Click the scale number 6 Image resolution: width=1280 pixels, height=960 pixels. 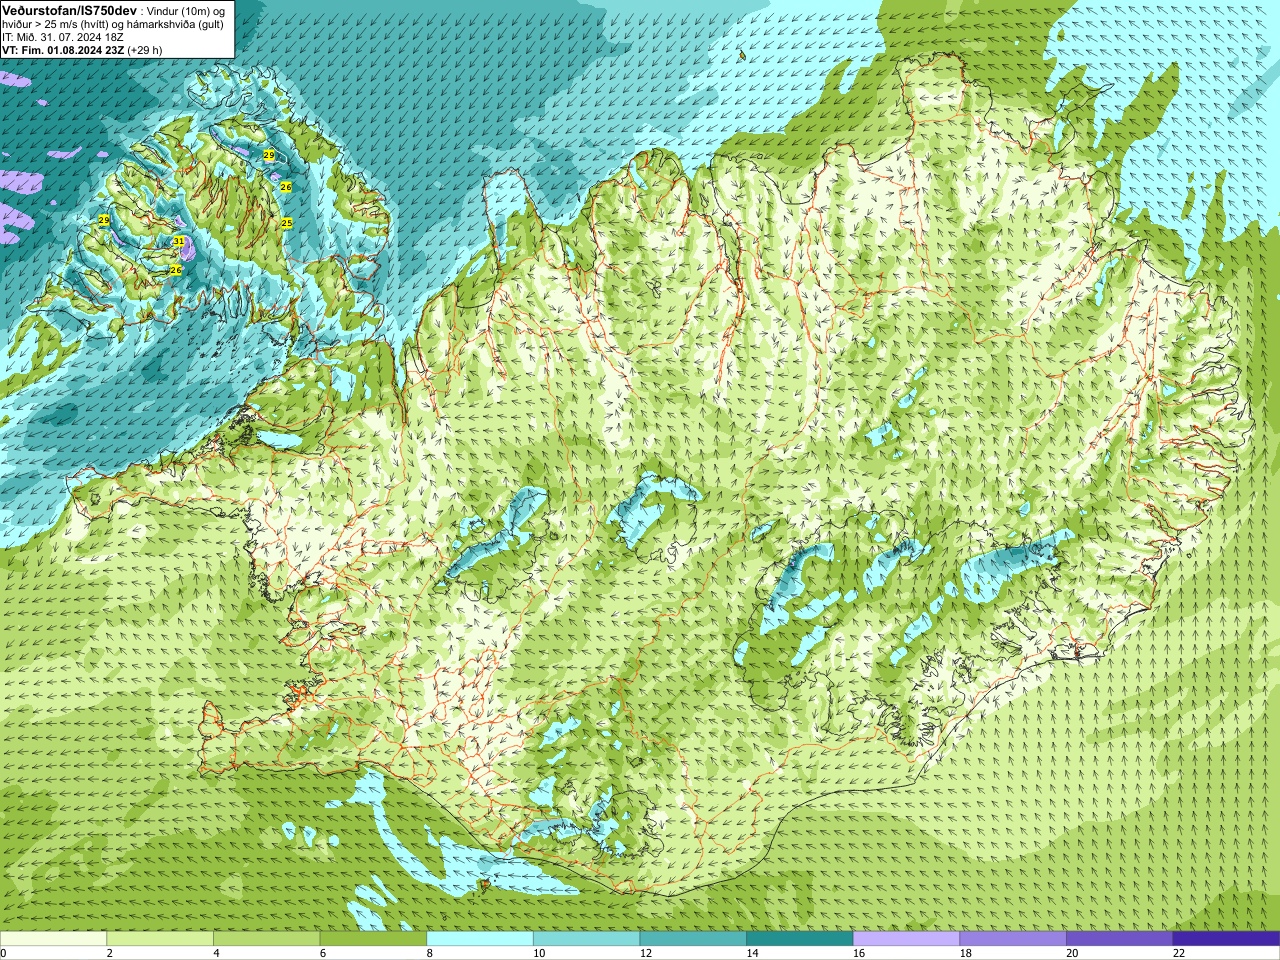pyautogui.click(x=323, y=953)
